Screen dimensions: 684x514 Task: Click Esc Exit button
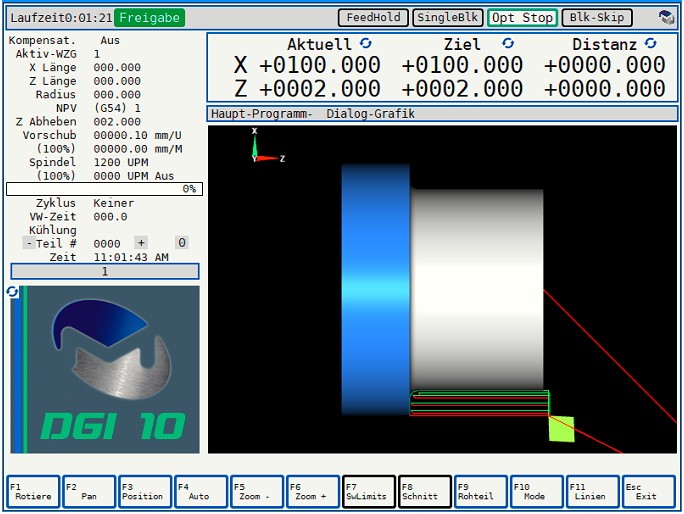pos(649,492)
